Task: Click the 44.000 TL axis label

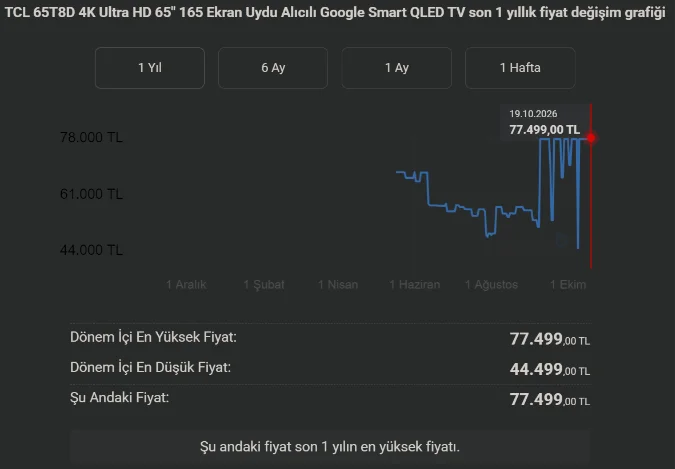Action: 91,250
